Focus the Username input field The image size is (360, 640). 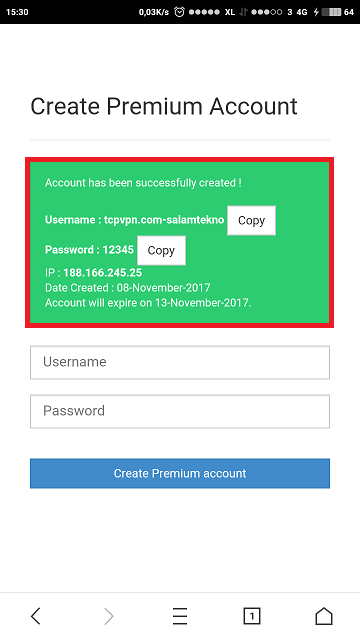pyautogui.click(x=180, y=362)
